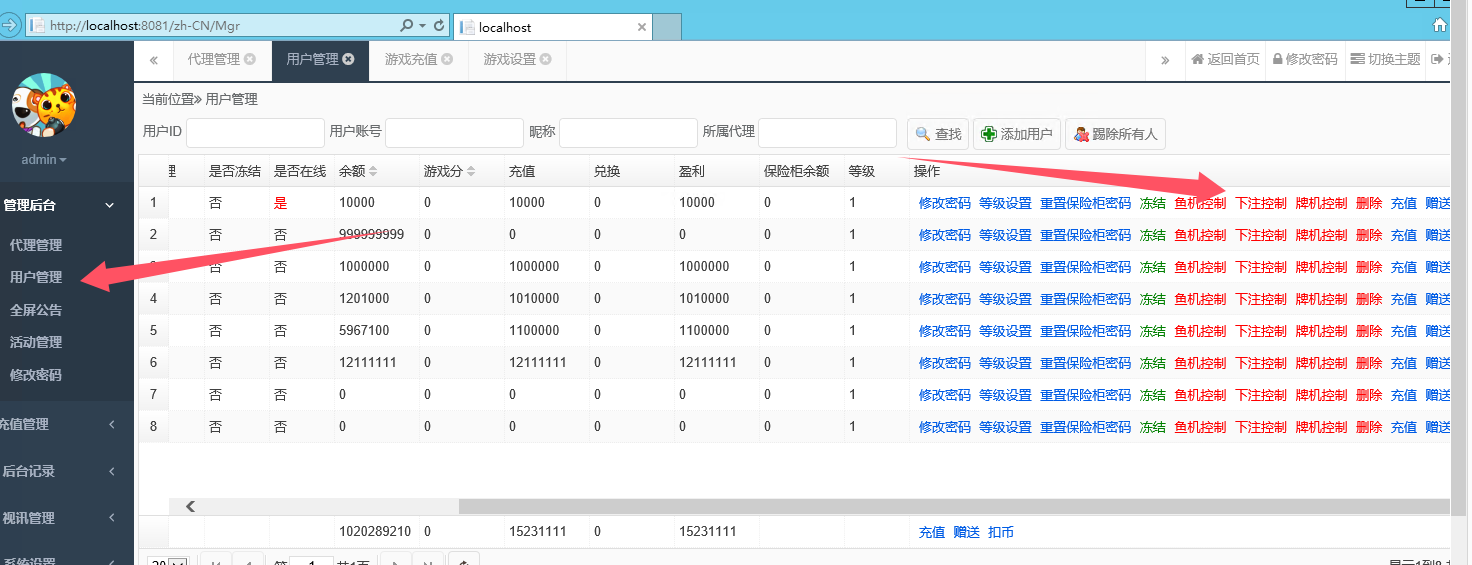The height and width of the screenshot is (565, 1472).
Task: Close the 用户管理 tab with its x icon
Action: coord(348,59)
